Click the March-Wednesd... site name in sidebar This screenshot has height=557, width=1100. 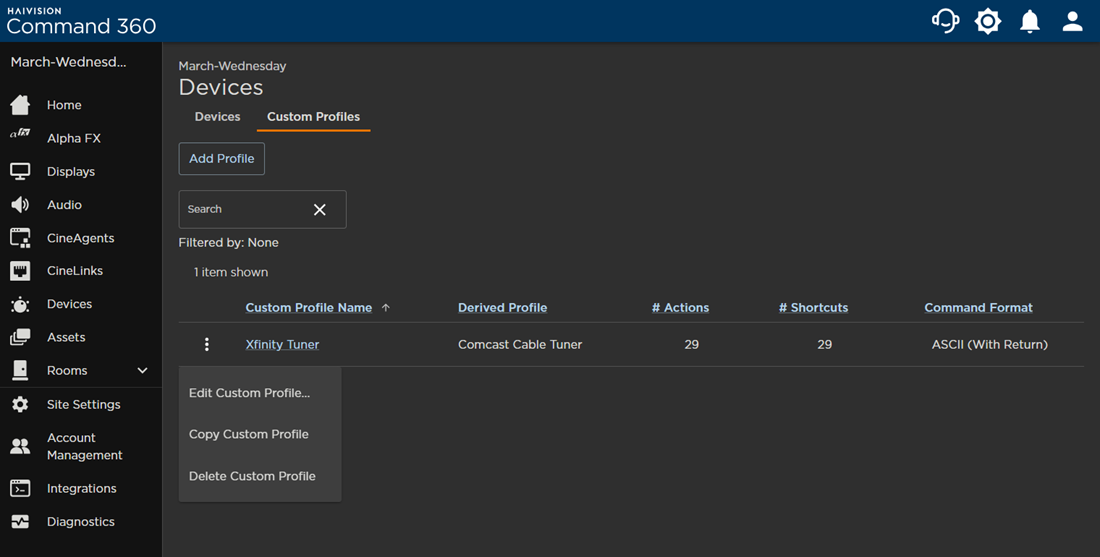pos(69,62)
